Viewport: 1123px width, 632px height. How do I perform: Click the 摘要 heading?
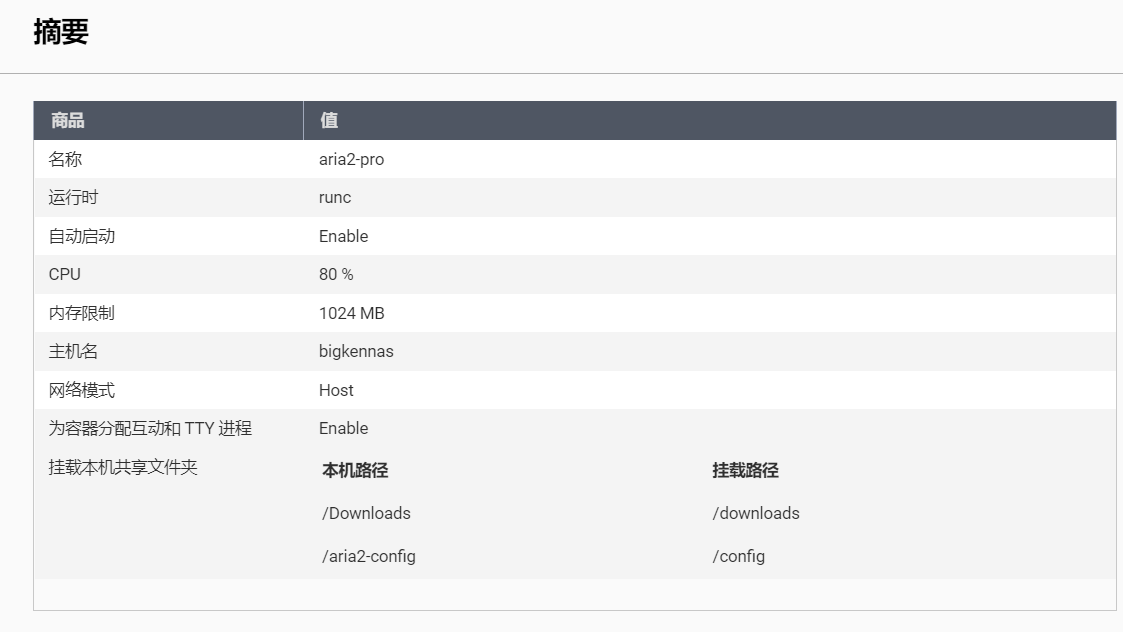click(x=61, y=32)
